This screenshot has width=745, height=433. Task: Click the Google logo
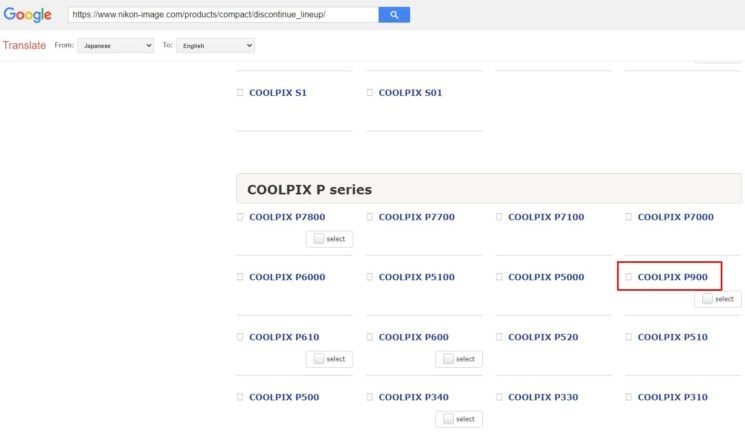[x=27, y=15]
